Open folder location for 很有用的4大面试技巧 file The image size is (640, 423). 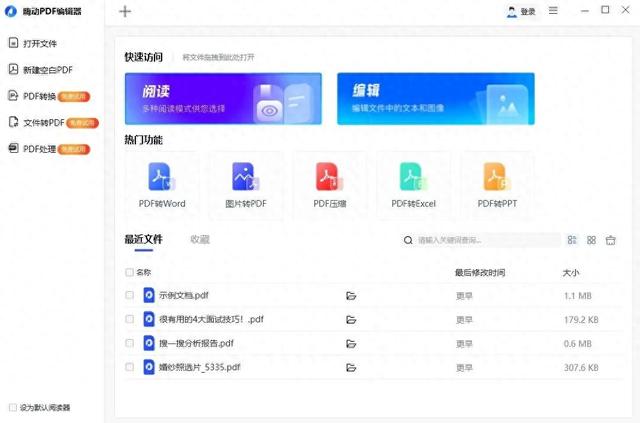351,320
